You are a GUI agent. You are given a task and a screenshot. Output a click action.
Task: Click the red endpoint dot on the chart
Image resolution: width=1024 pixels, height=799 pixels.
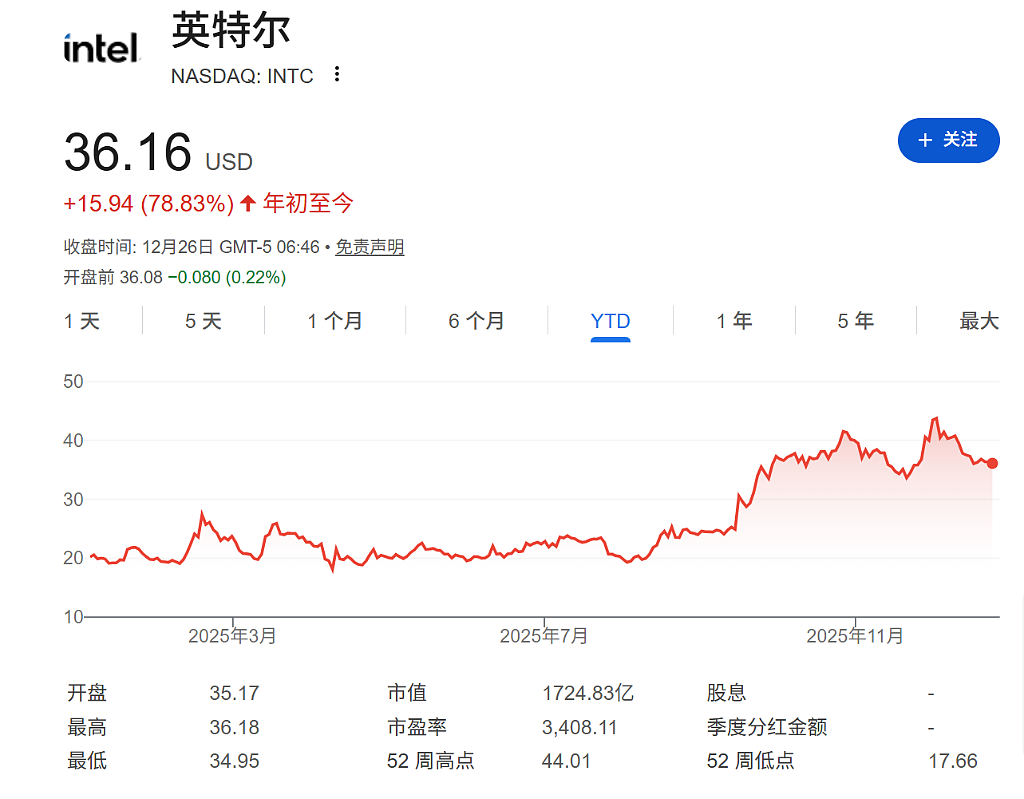992,463
